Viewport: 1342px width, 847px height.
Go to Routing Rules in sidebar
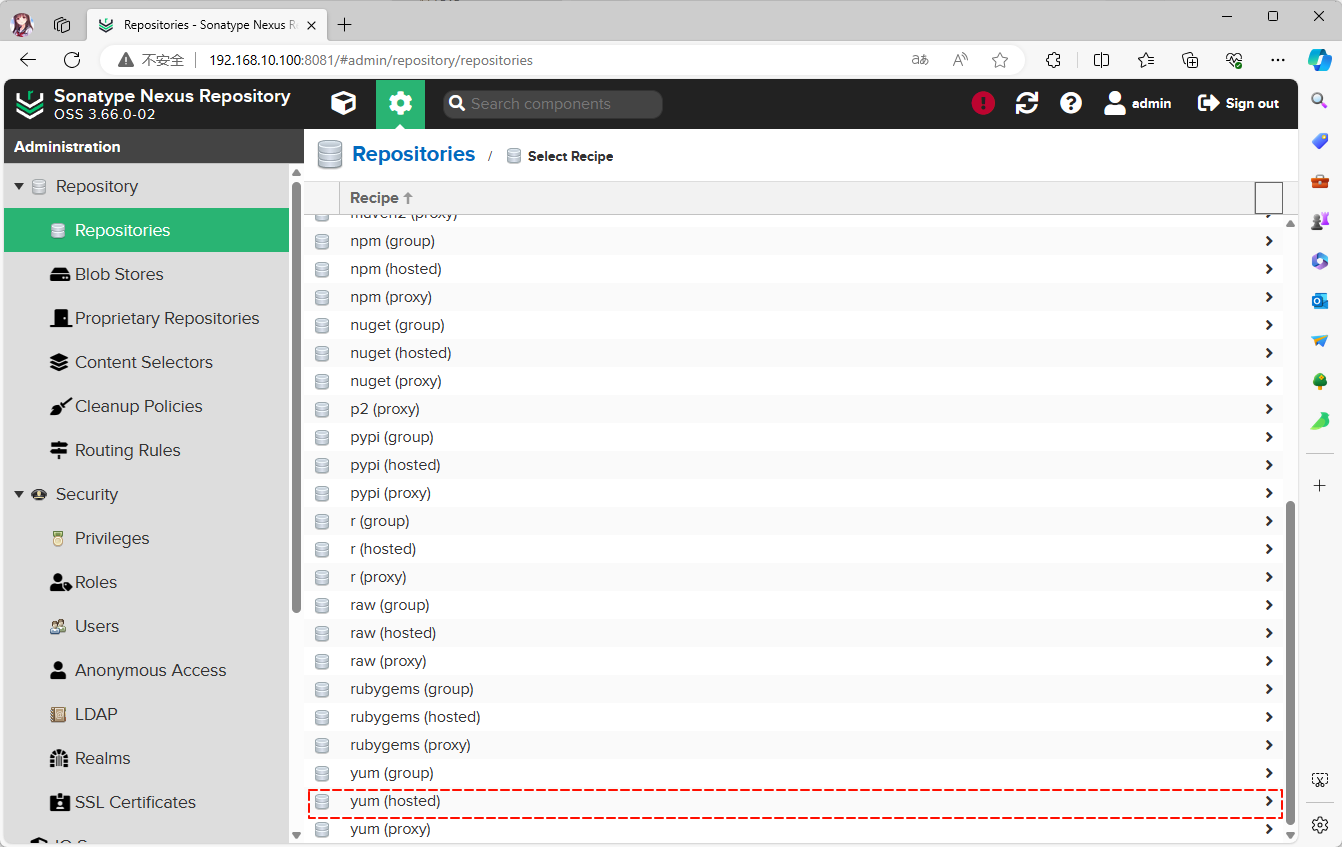point(127,450)
